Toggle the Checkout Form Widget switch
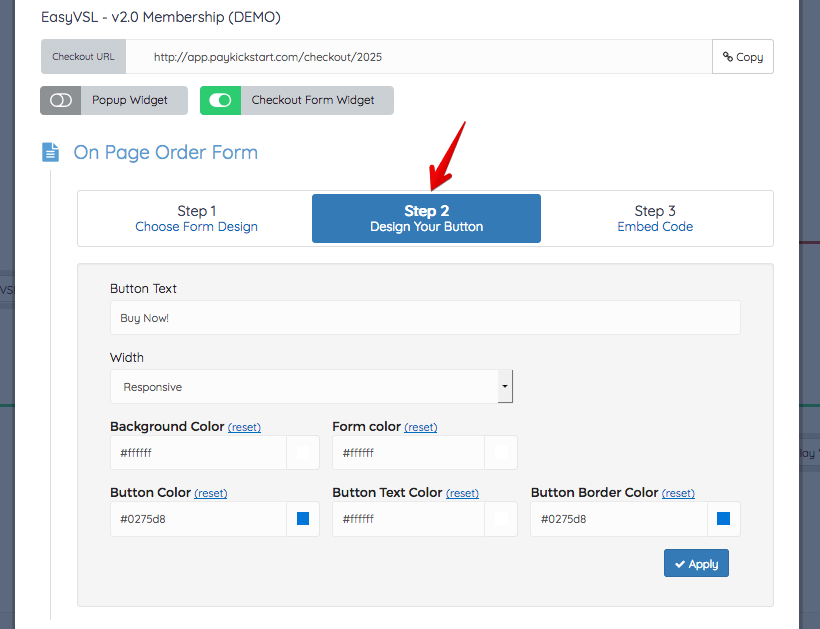This screenshot has height=629, width=820. click(221, 100)
